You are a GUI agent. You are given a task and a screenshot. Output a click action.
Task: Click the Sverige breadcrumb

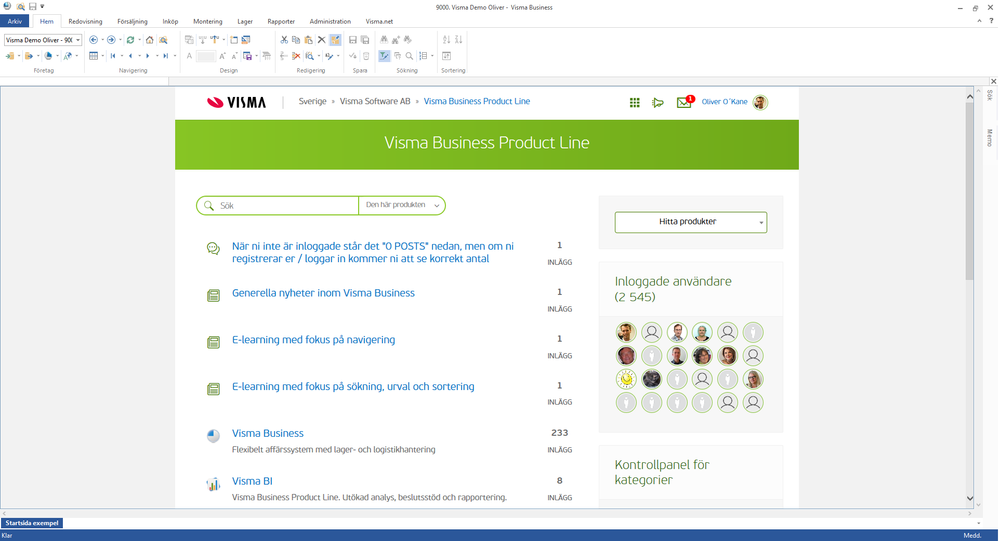click(x=312, y=101)
